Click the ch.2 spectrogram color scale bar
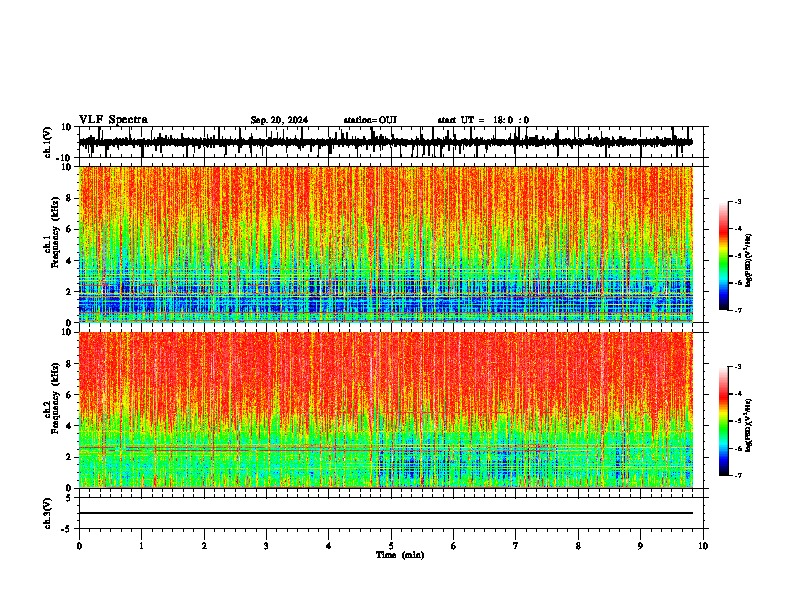Screen dimensions: 792x612 (723, 421)
